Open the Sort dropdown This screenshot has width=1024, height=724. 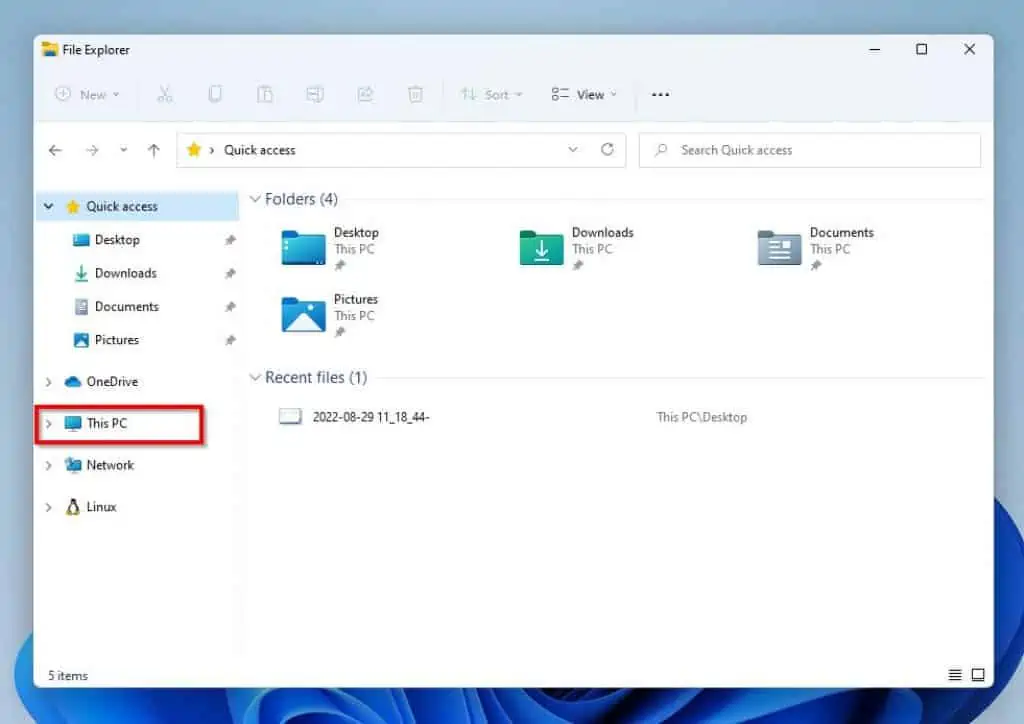(491, 95)
